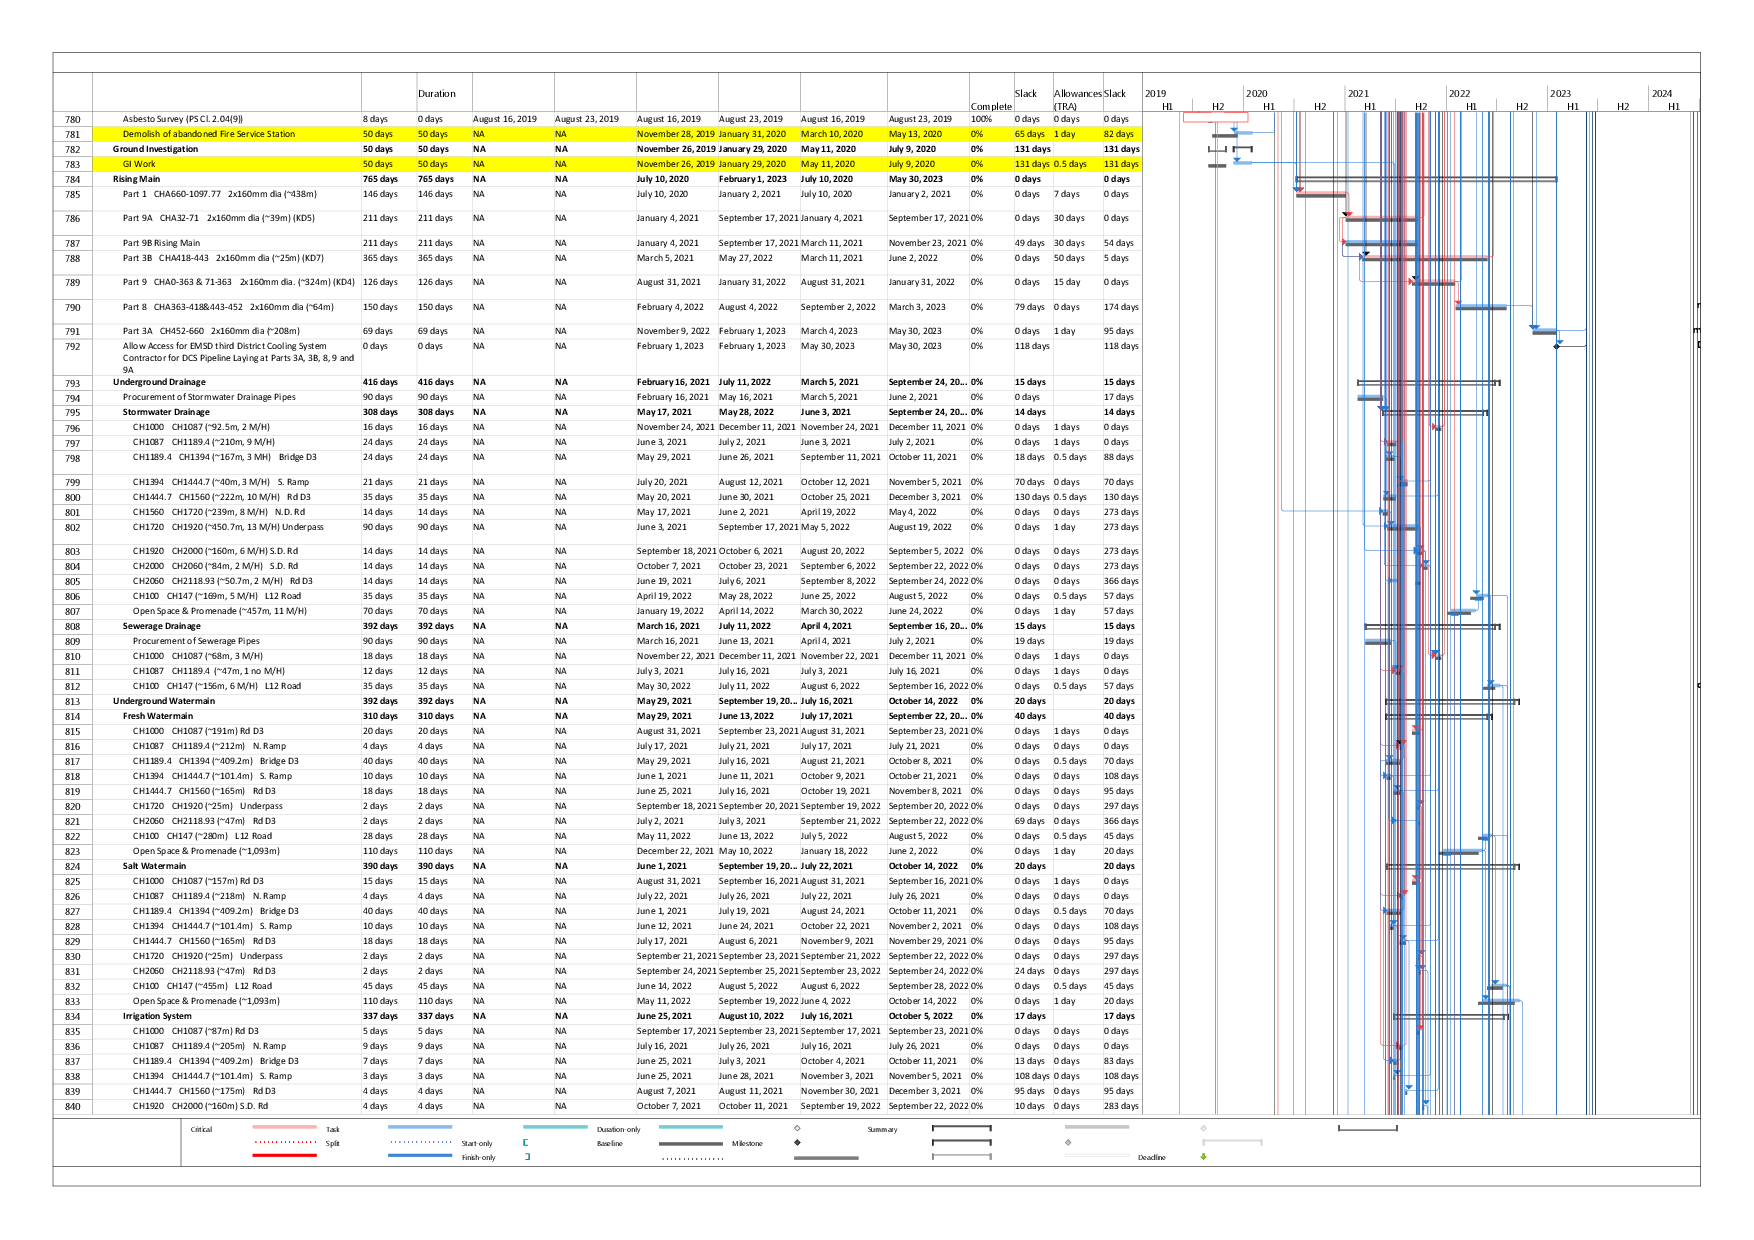Click start date 'January 19, 2022' in row 807
Screen dimensions: 1754x1240
point(670,611)
